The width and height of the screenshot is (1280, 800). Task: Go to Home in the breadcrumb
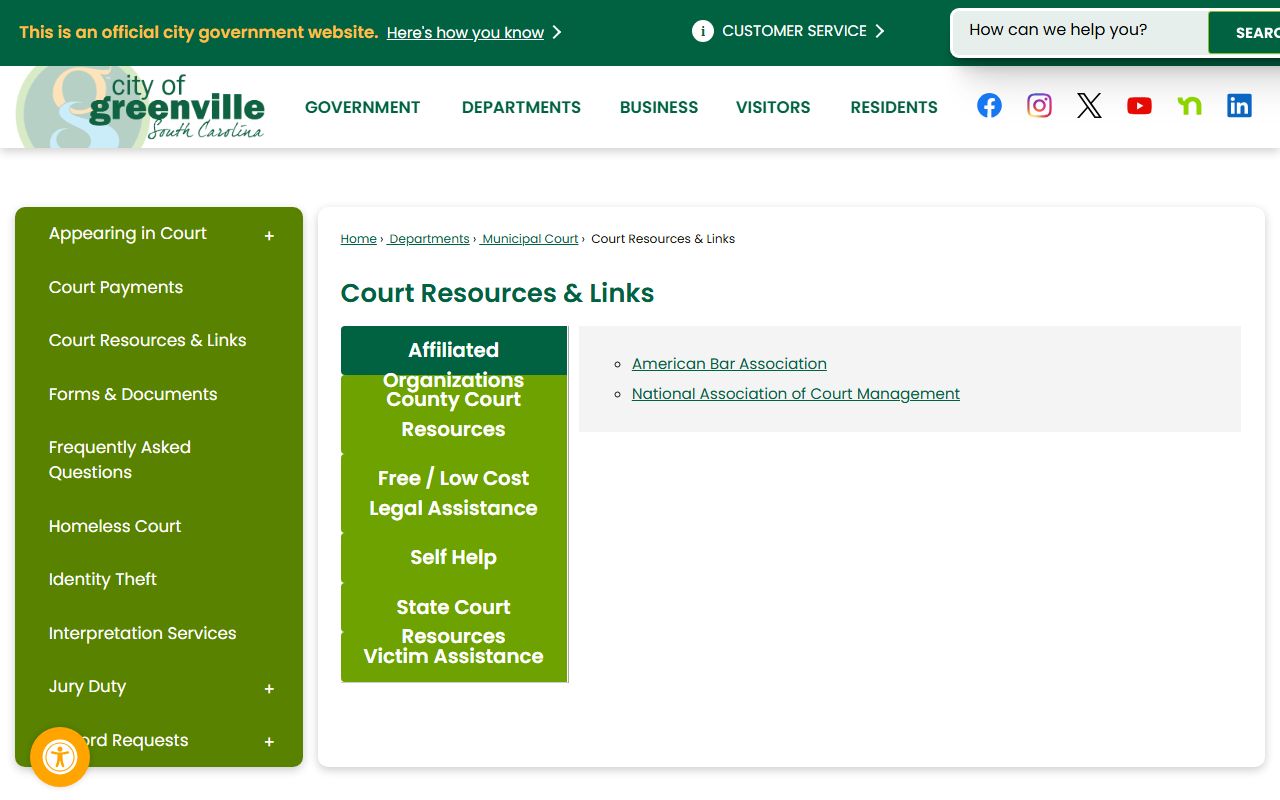pos(358,239)
